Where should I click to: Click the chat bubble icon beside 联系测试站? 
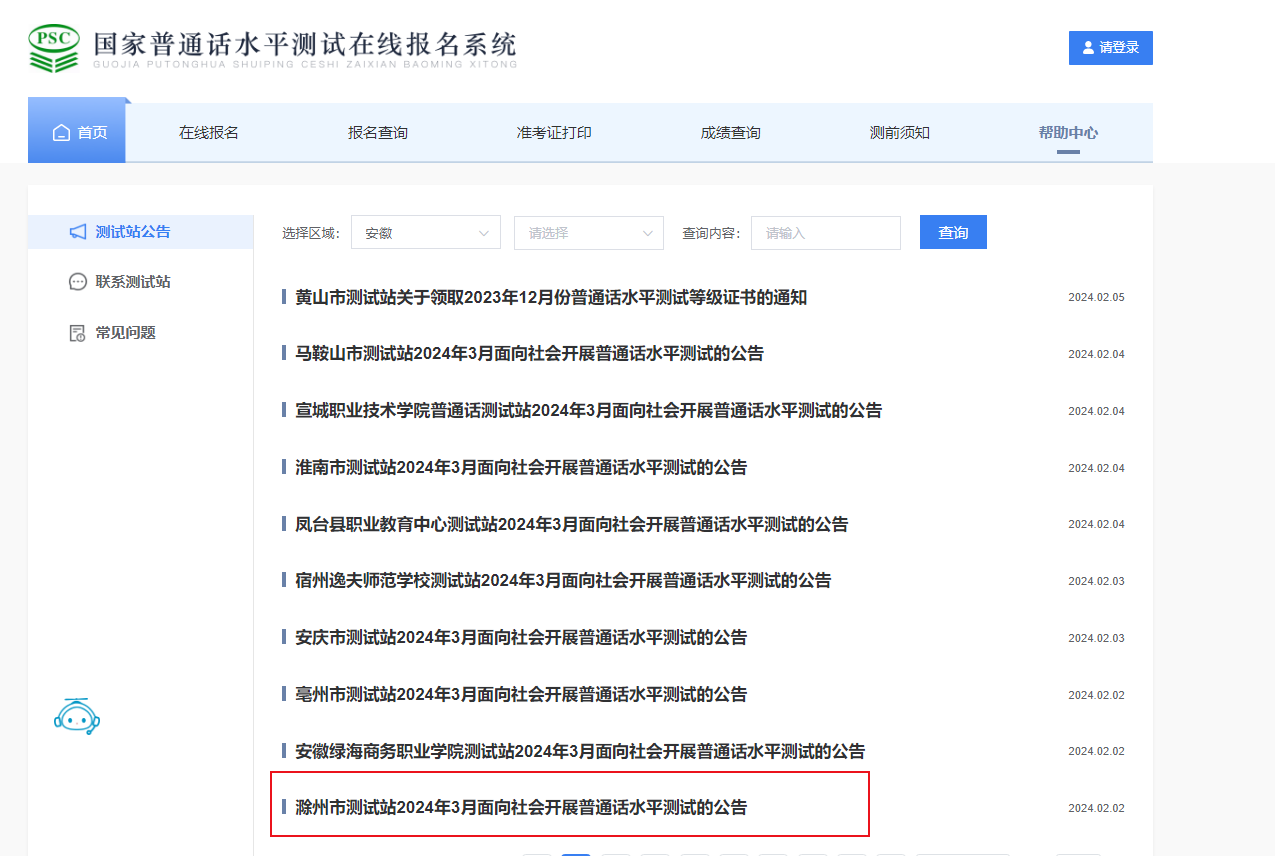(x=78, y=282)
